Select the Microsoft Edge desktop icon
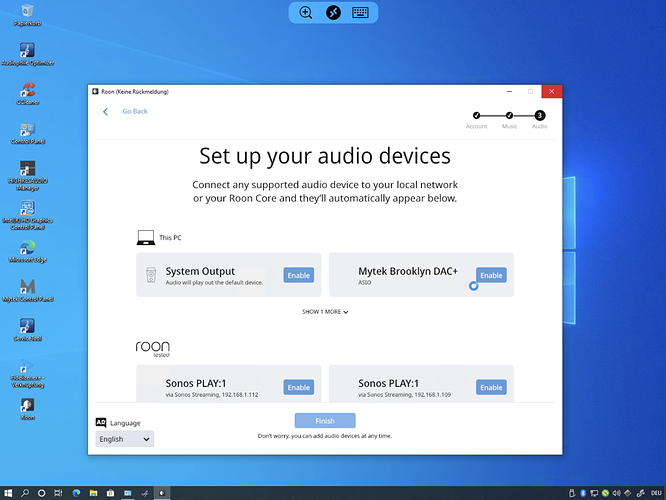Image resolution: width=666 pixels, height=500 pixels. [x=27, y=251]
